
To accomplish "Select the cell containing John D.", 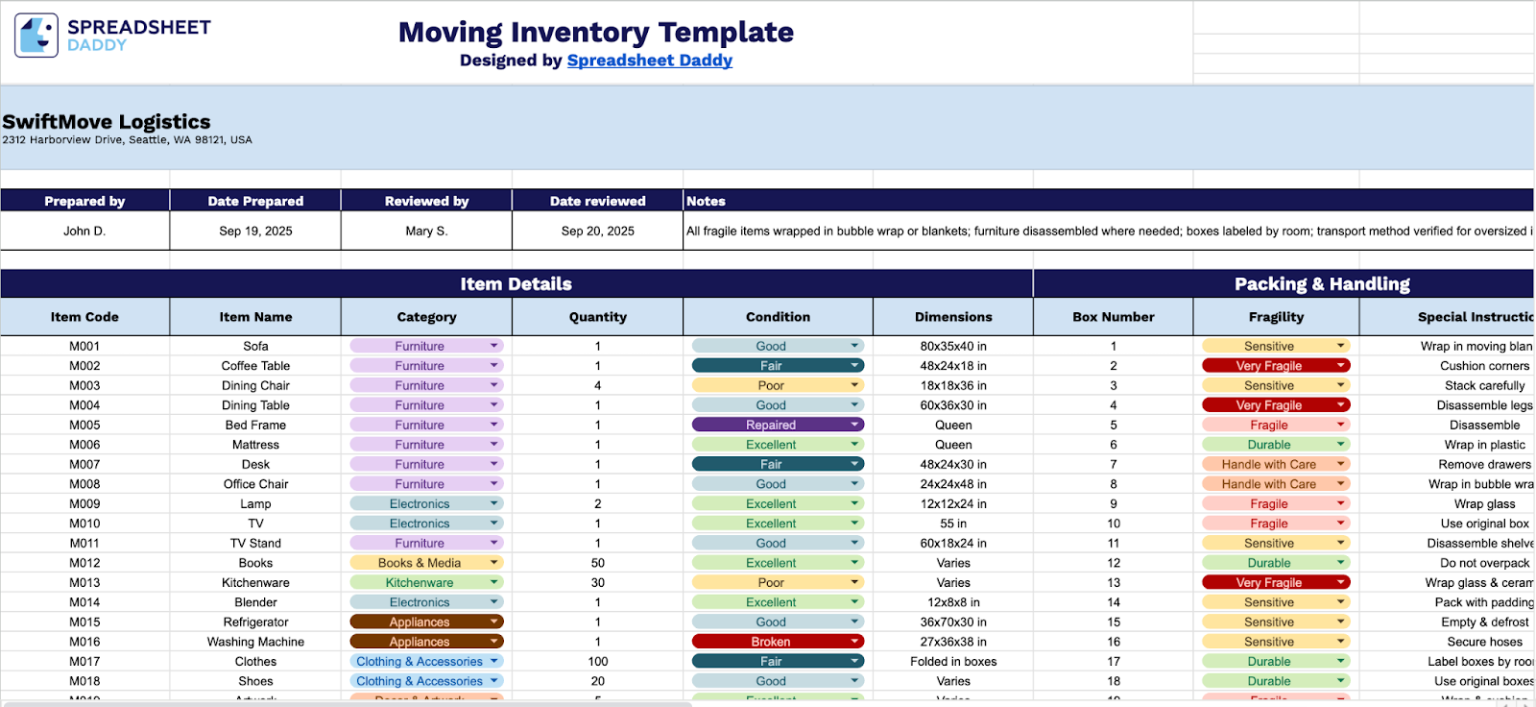I will click(85, 231).
